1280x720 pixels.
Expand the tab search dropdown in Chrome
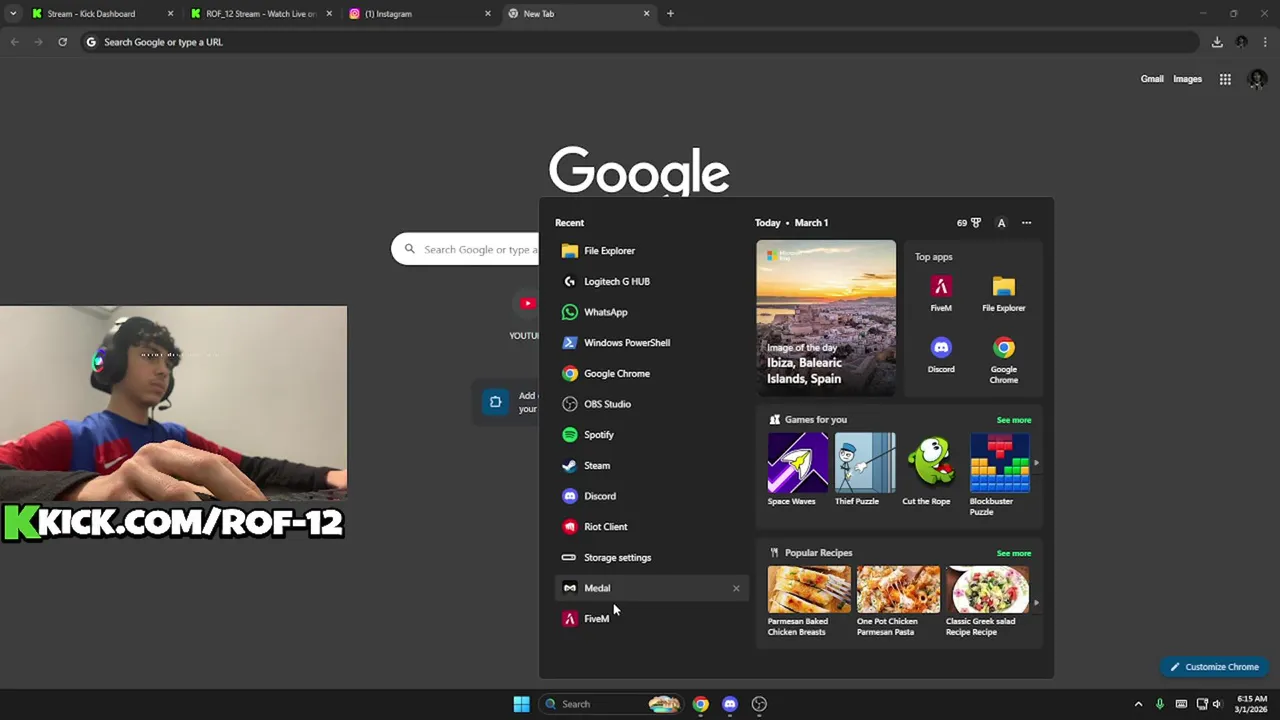point(12,14)
